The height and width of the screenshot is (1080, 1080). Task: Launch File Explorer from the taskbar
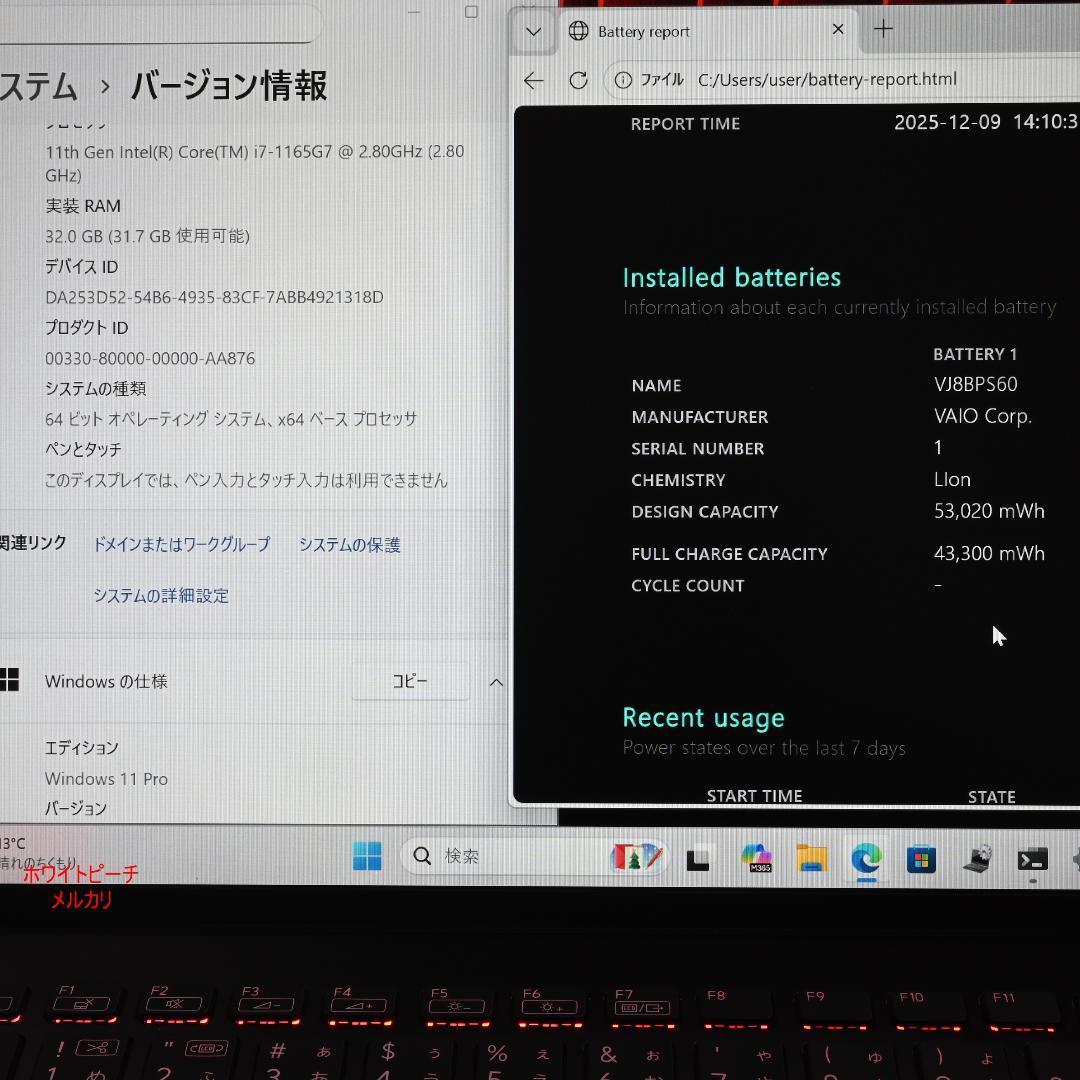pyautogui.click(x=811, y=858)
